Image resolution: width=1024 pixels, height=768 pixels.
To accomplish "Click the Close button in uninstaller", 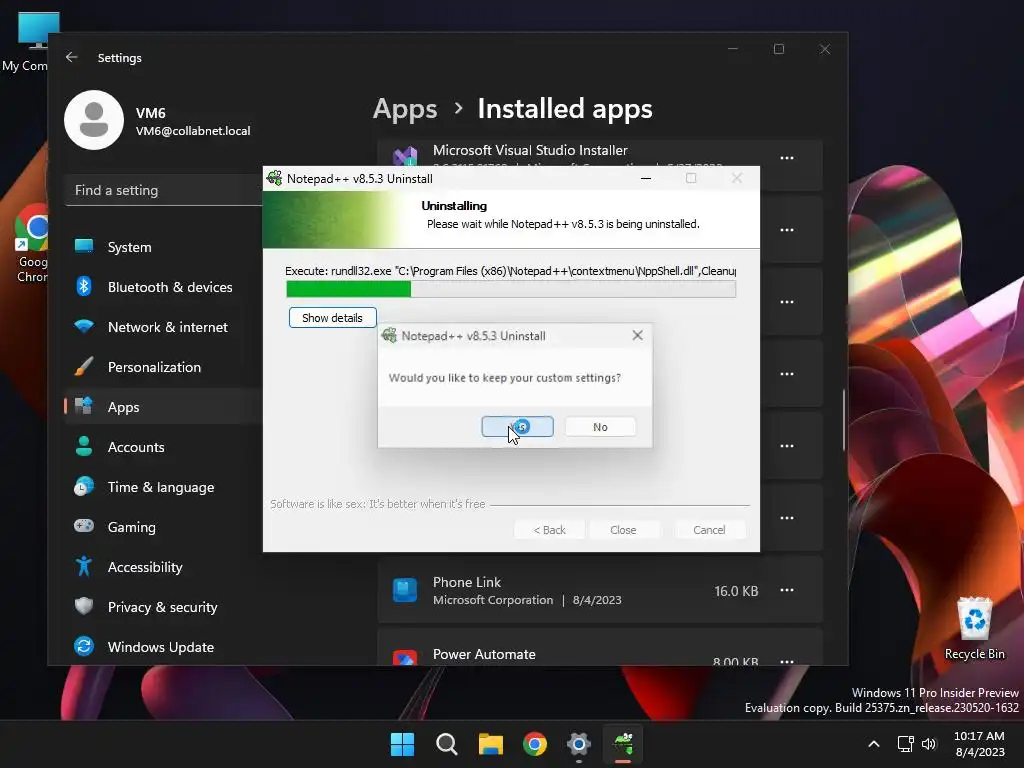I will tap(623, 530).
